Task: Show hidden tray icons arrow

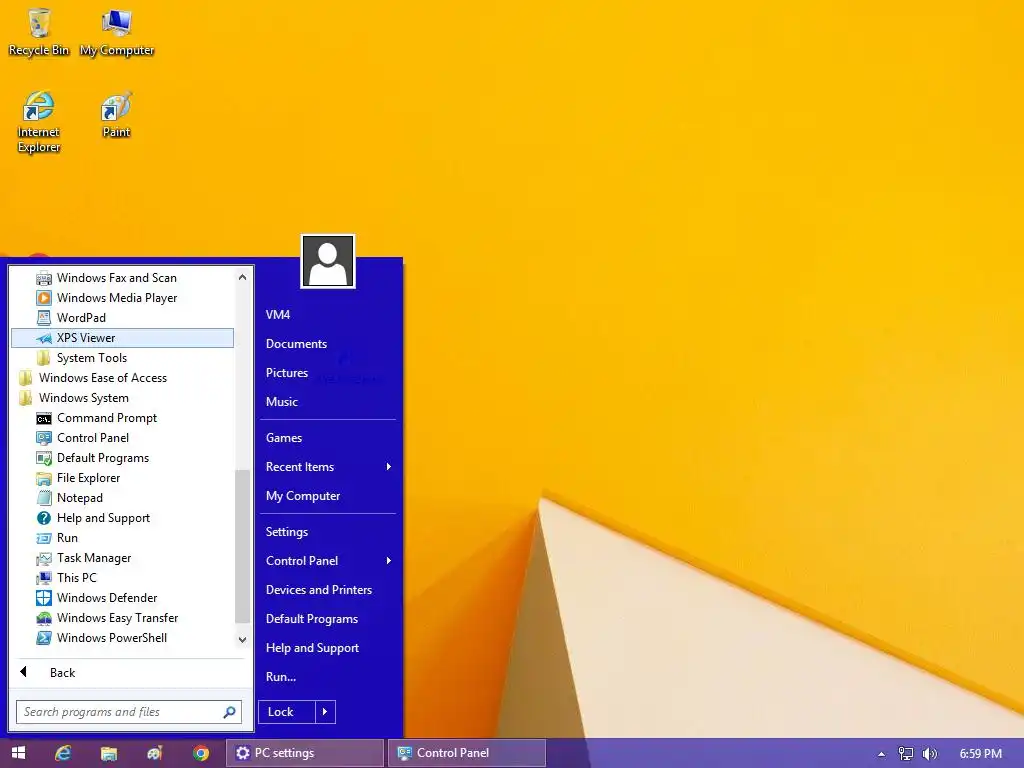Action: click(x=881, y=754)
